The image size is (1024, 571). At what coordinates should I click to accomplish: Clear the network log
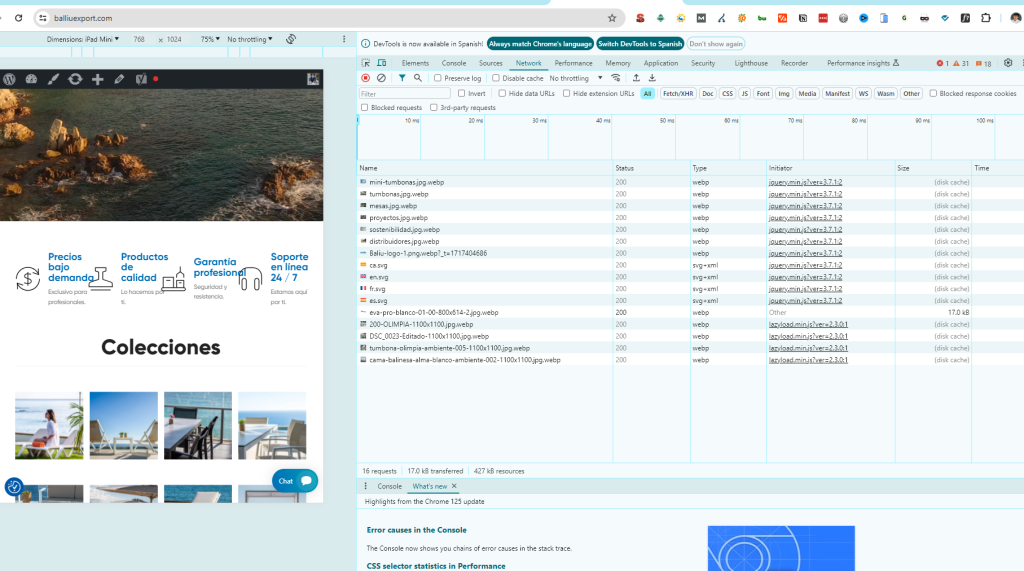(x=381, y=78)
